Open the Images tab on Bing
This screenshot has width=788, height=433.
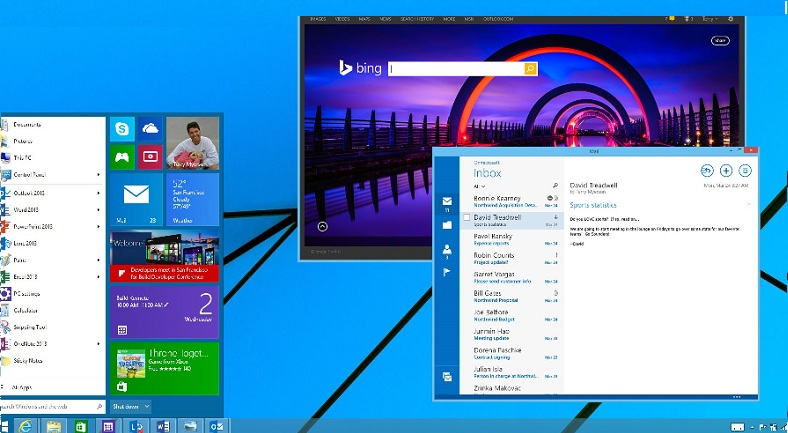point(319,18)
